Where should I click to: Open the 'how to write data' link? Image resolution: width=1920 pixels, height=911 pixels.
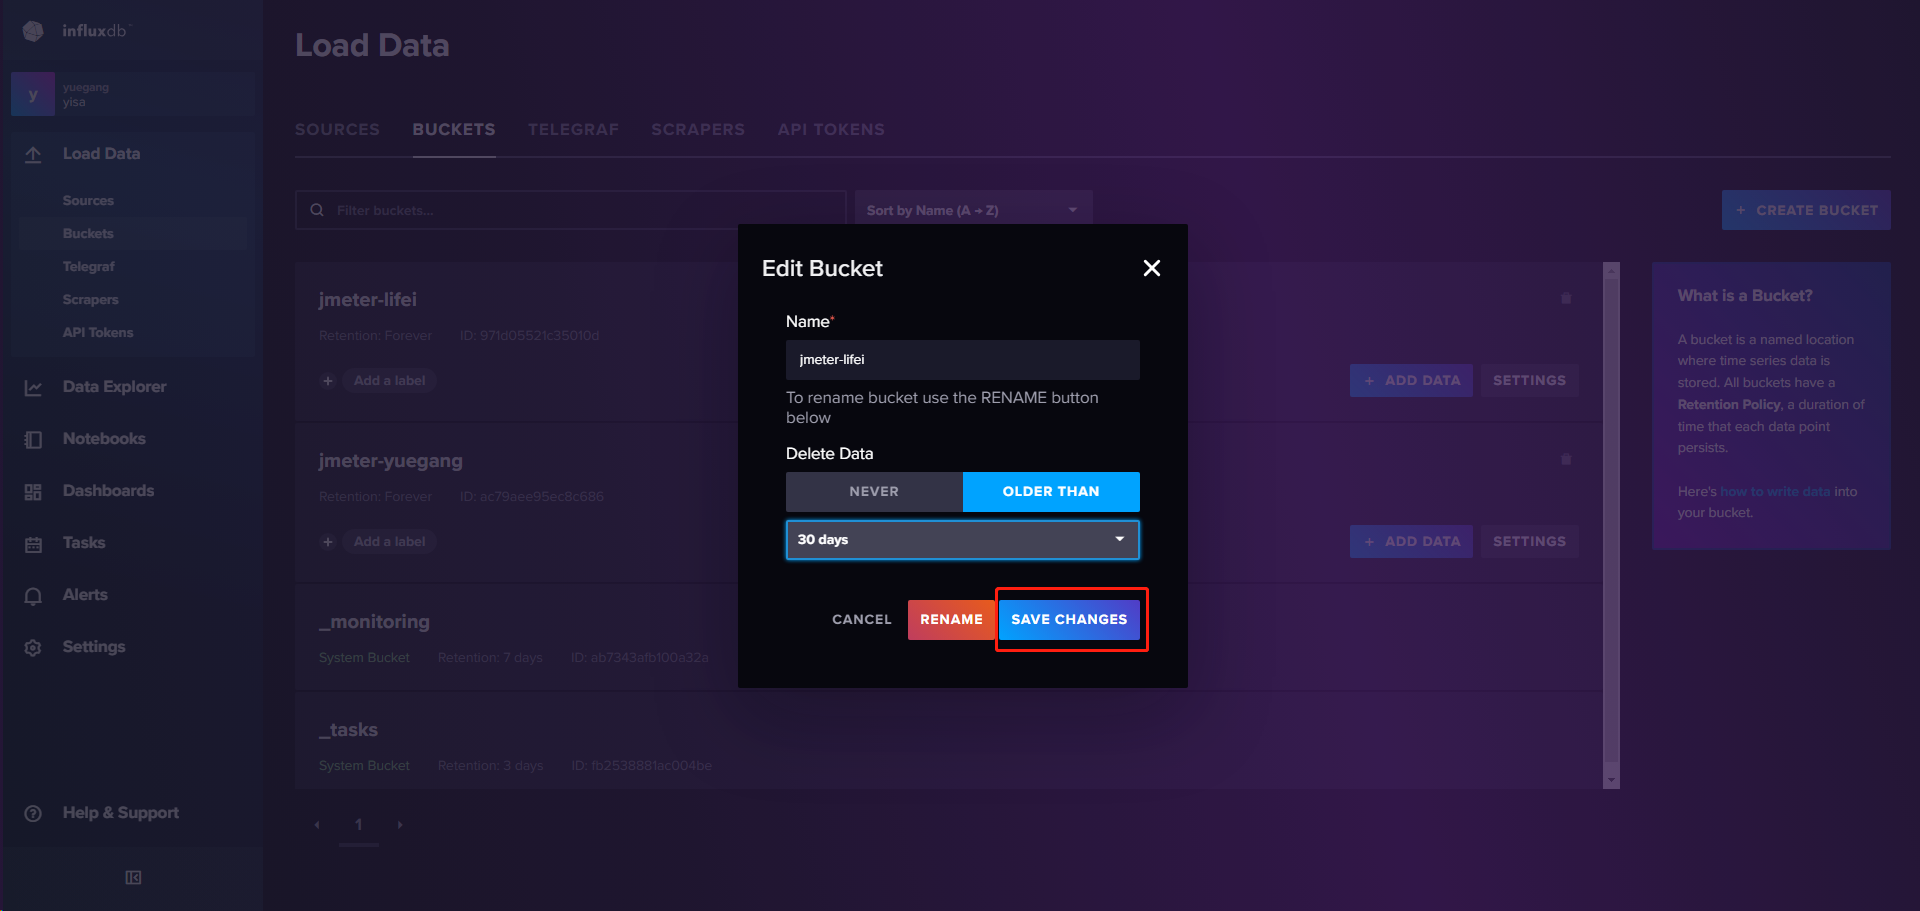[x=1775, y=492]
